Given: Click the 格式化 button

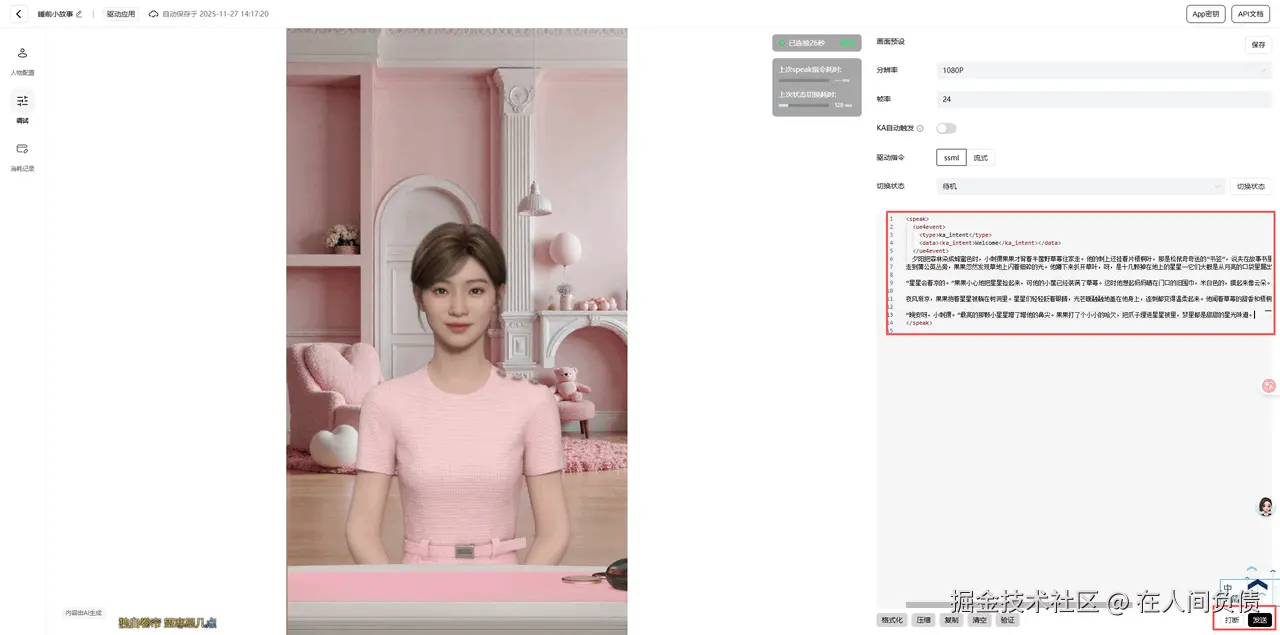Looking at the screenshot, I should click(x=892, y=620).
